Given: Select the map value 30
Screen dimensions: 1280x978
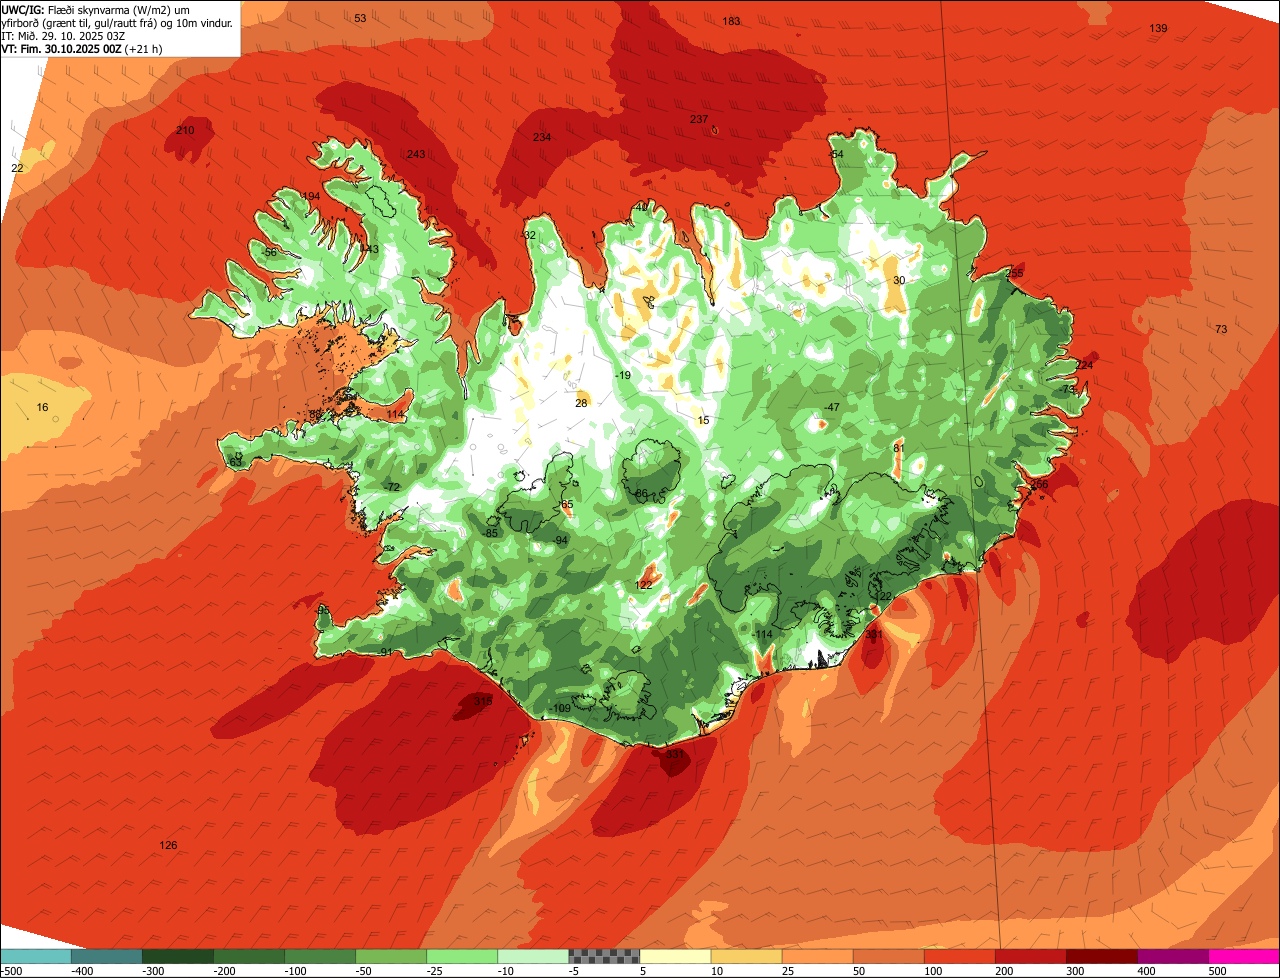Looking at the screenshot, I should 899,280.
